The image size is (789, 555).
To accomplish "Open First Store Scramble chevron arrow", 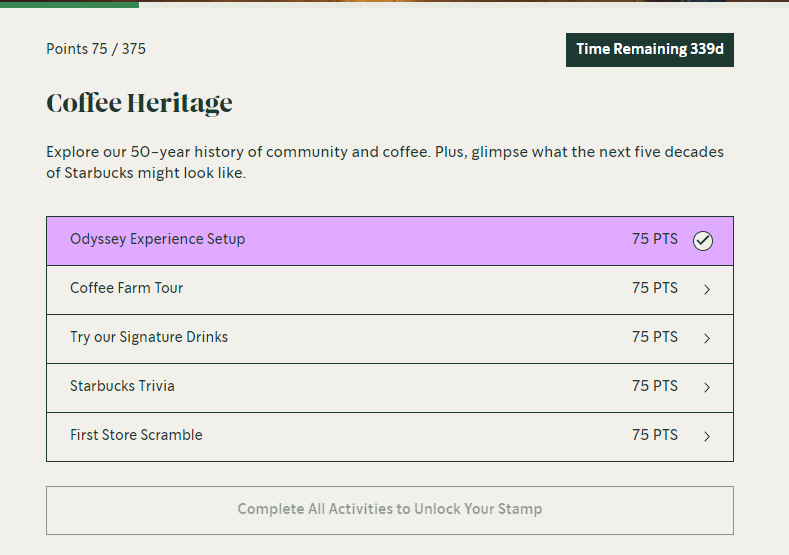I will pyautogui.click(x=707, y=436).
